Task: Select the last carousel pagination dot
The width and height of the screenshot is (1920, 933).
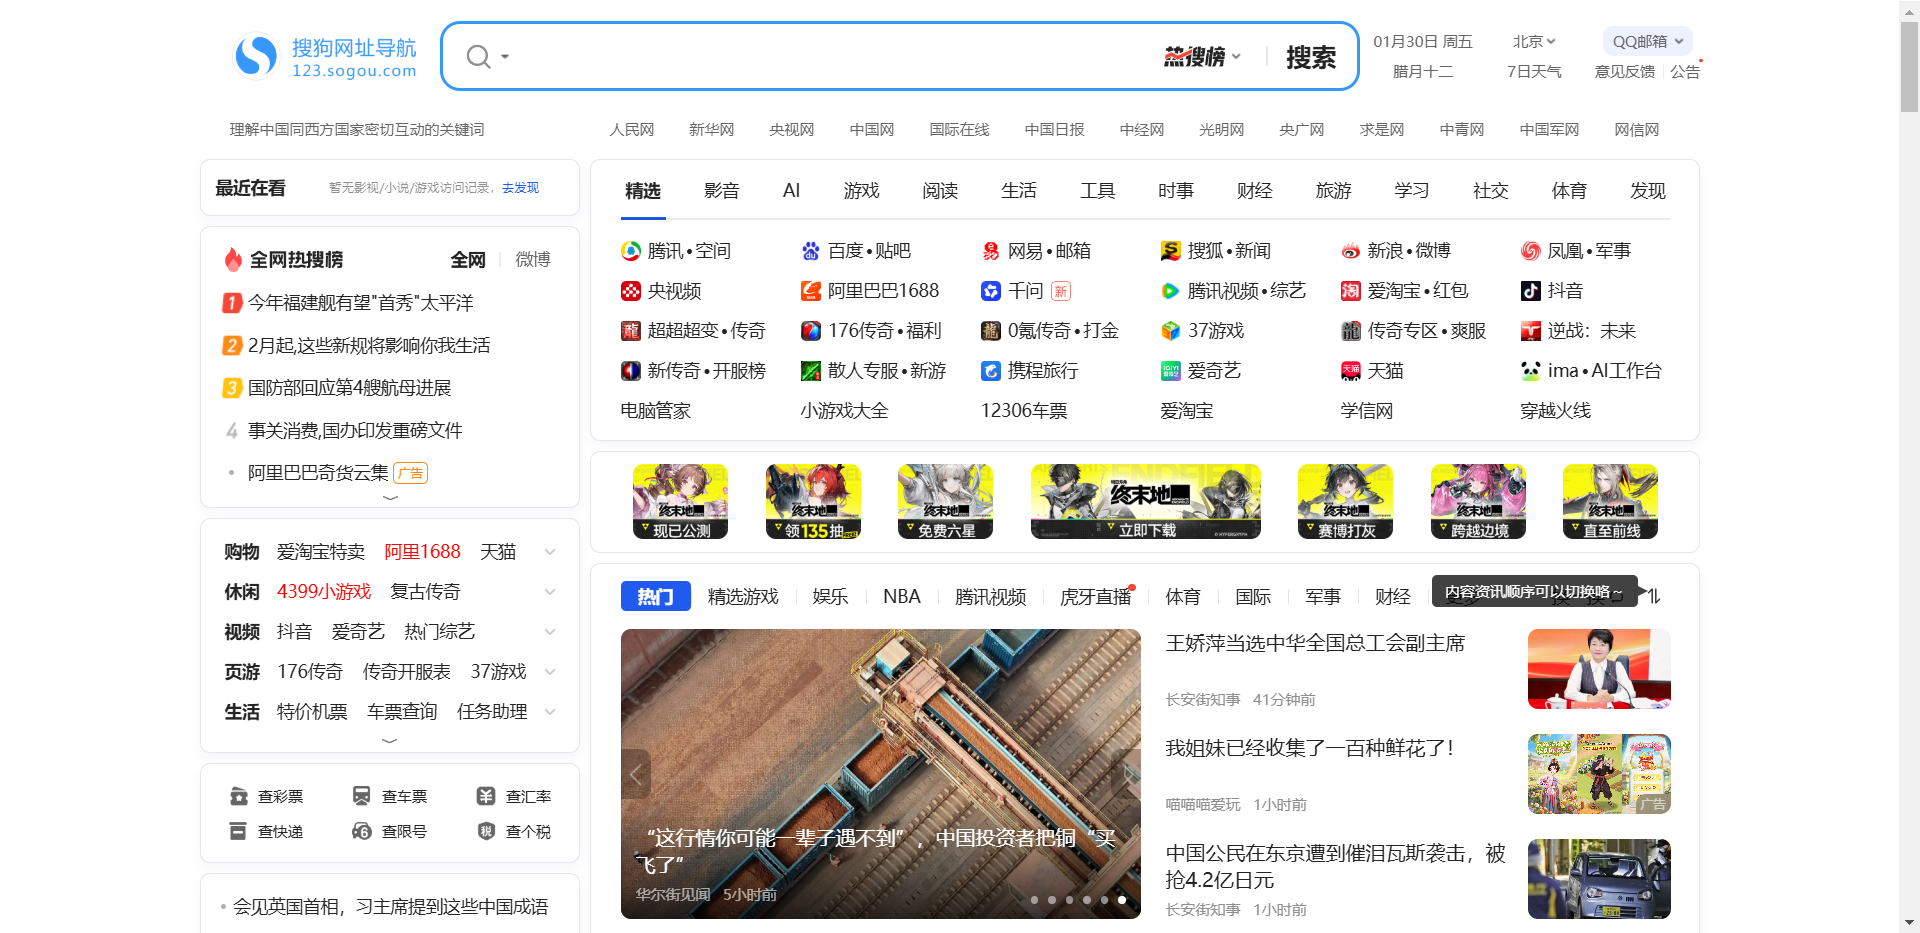Action: tap(1122, 900)
